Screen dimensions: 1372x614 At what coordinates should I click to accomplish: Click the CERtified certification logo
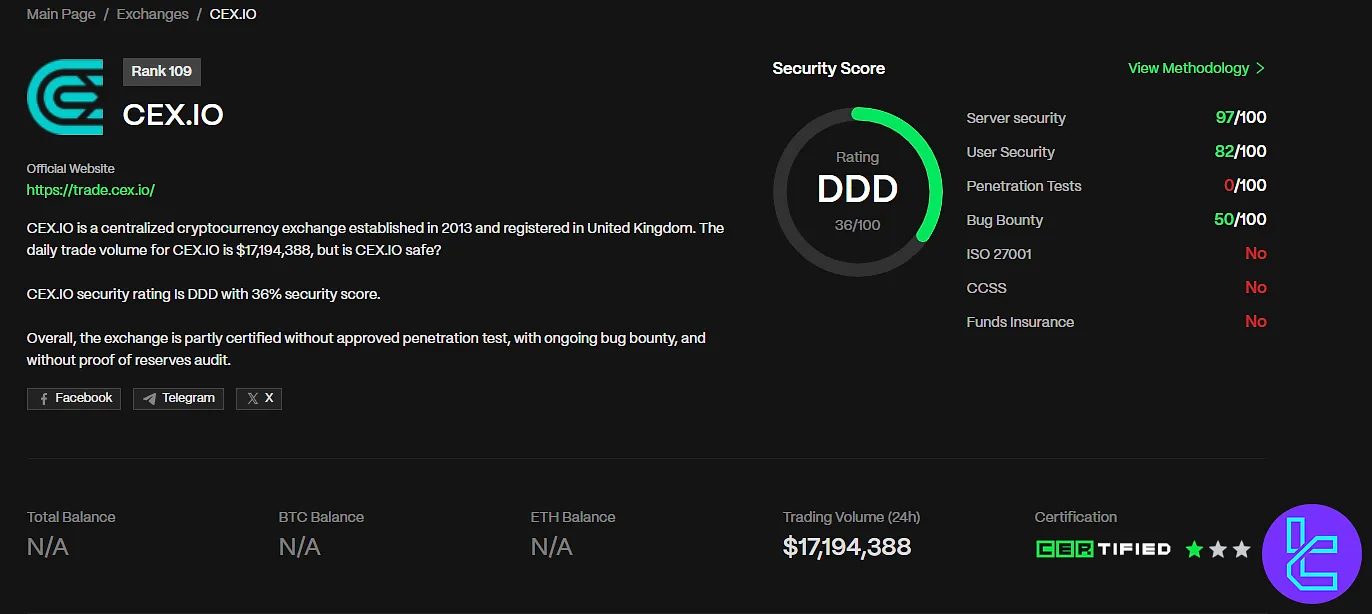pyautogui.click(x=1103, y=549)
